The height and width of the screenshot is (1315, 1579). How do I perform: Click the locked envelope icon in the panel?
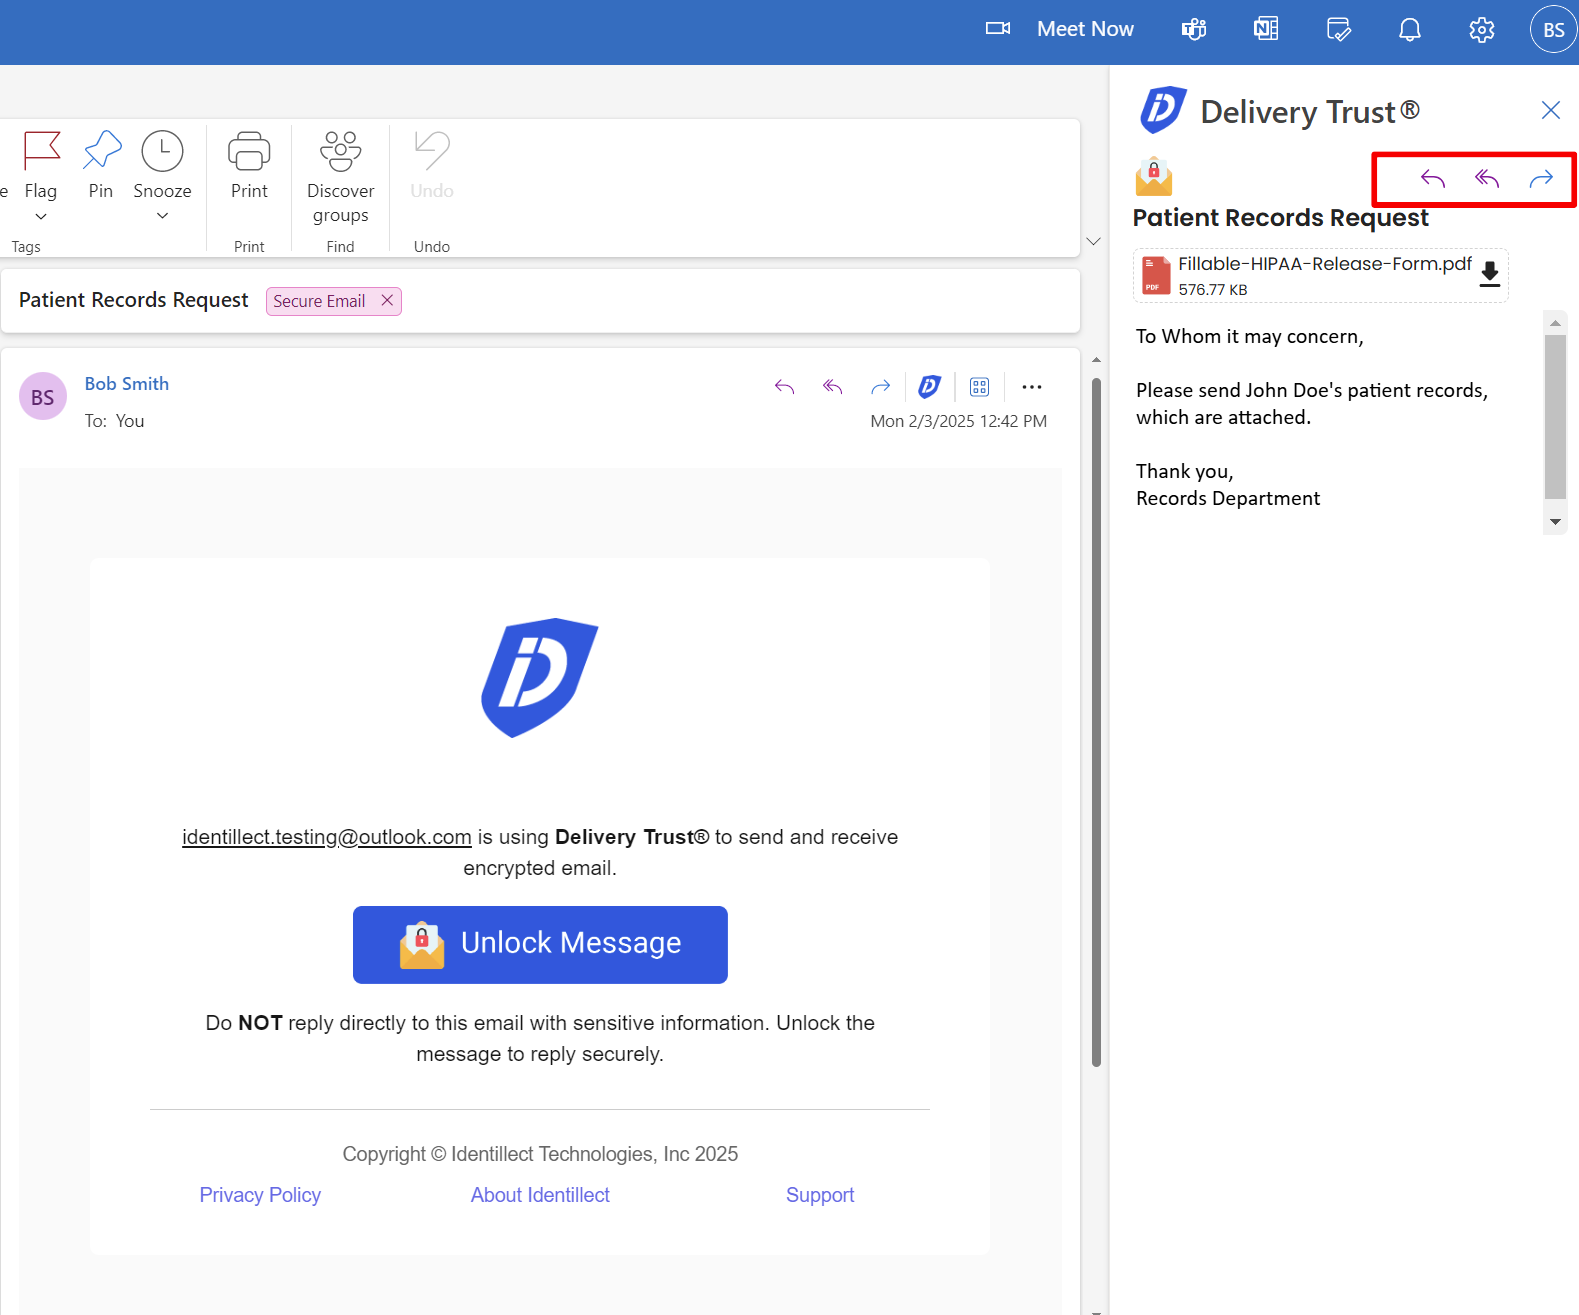click(x=1154, y=177)
